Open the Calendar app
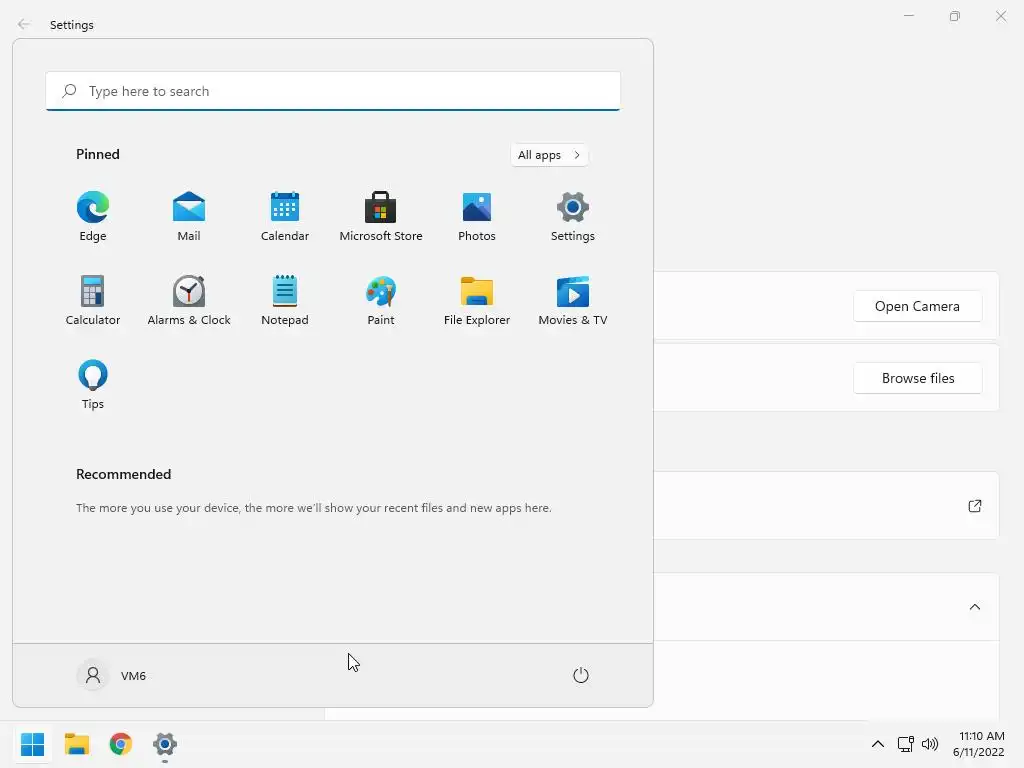 [x=285, y=217]
